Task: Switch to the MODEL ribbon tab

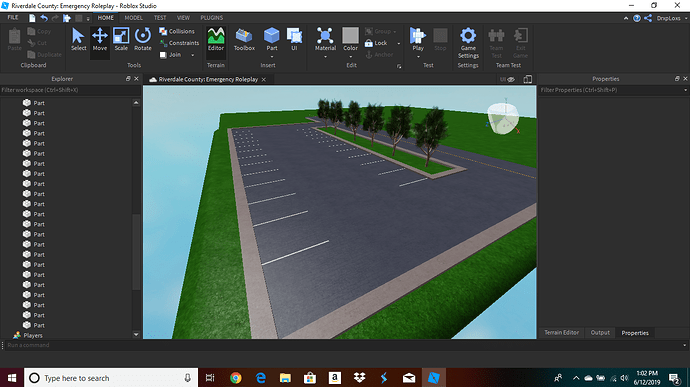Action: pos(133,18)
